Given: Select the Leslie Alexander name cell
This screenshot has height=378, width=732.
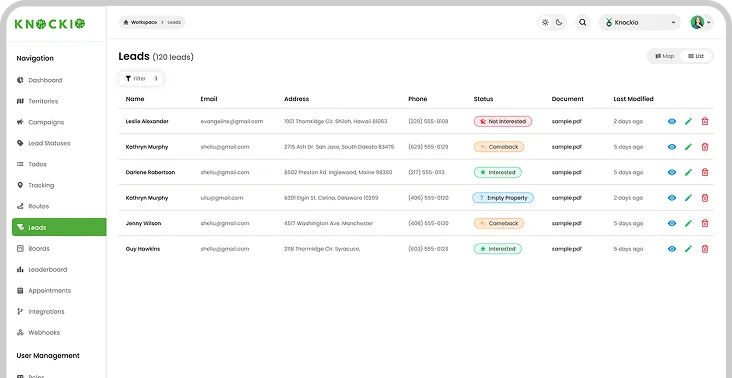Looking at the screenshot, I should (x=147, y=121).
